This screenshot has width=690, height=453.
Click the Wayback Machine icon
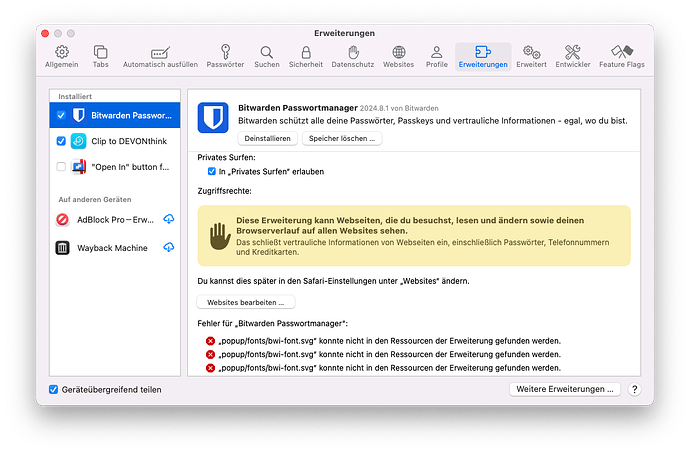(x=62, y=248)
